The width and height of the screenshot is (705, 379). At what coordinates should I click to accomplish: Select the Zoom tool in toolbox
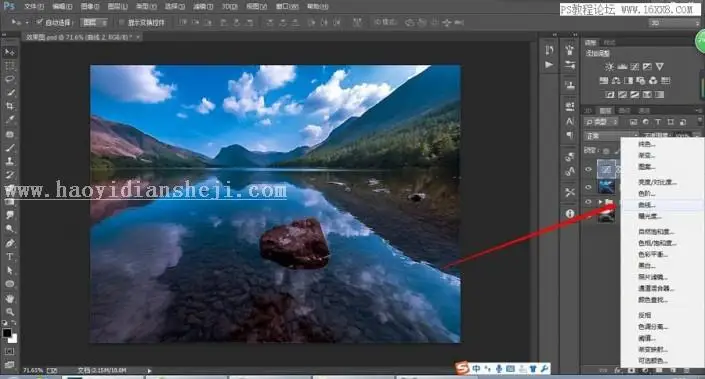coord(9,312)
